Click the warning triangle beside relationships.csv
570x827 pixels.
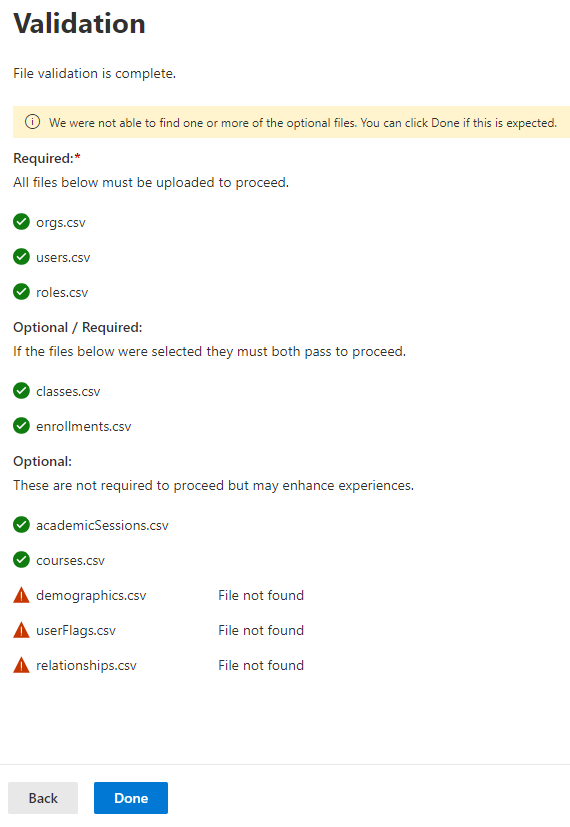21,665
